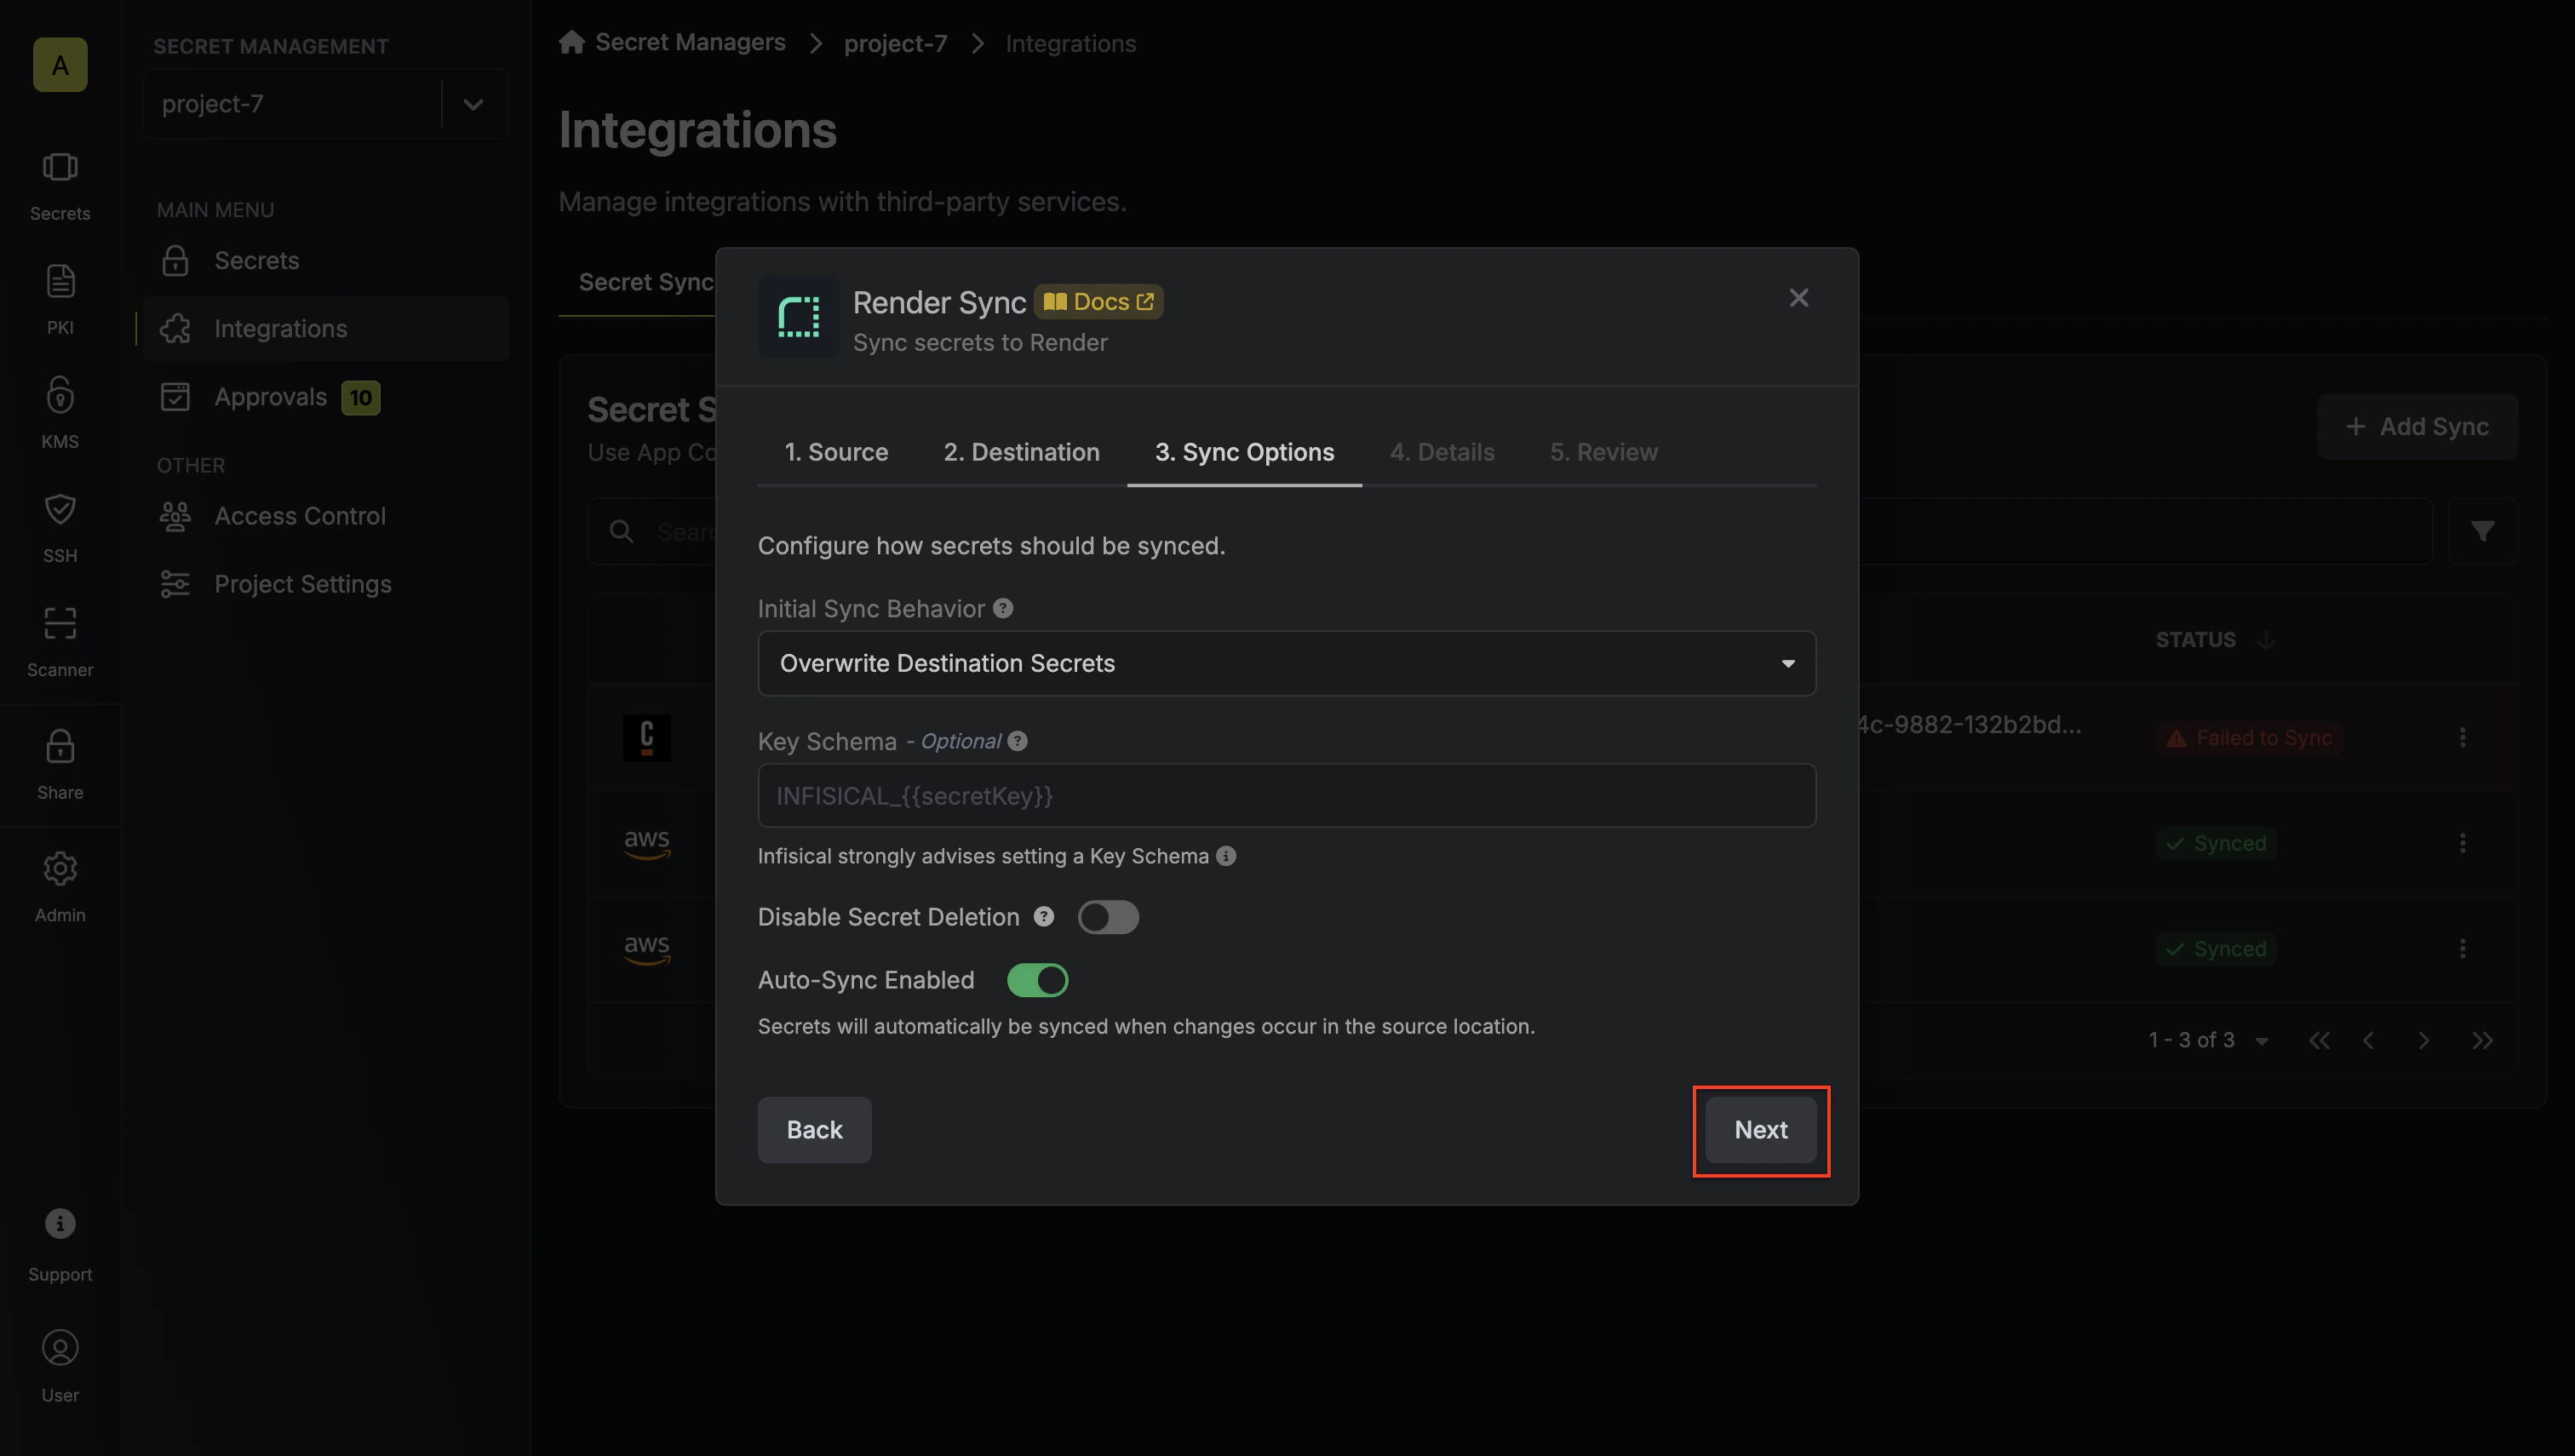Open options menu for second Synced row

(2462, 949)
